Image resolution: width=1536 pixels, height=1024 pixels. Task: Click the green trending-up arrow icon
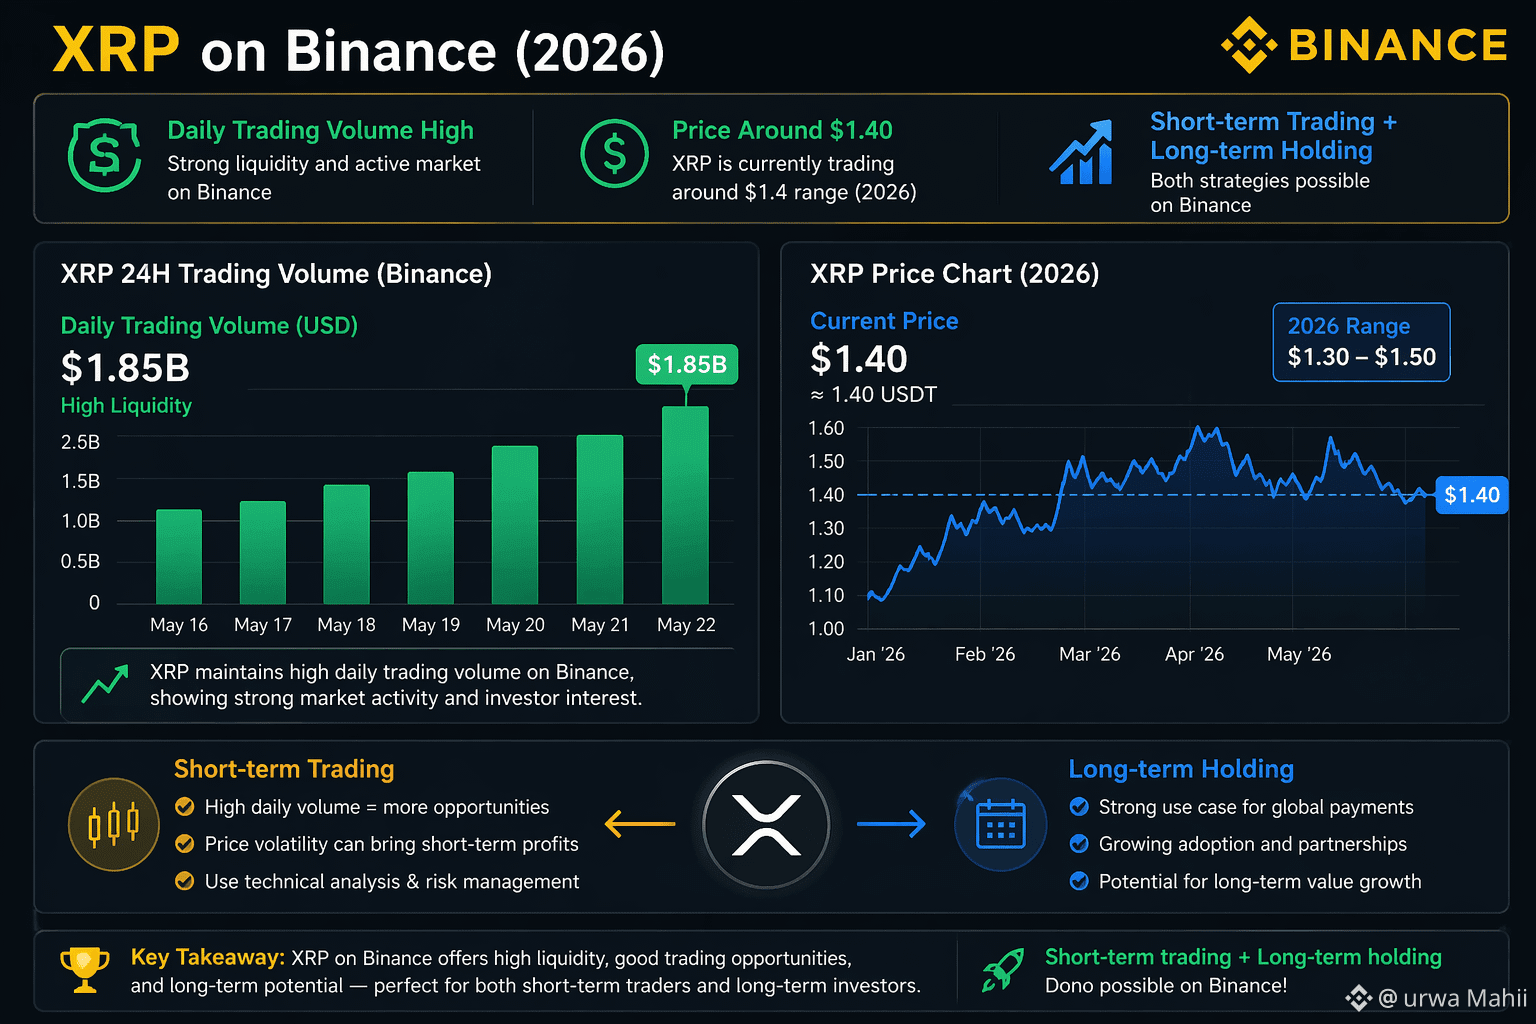click(105, 684)
